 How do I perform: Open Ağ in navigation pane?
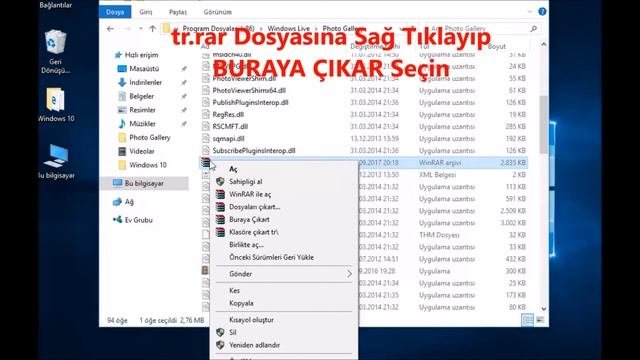(x=129, y=202)
